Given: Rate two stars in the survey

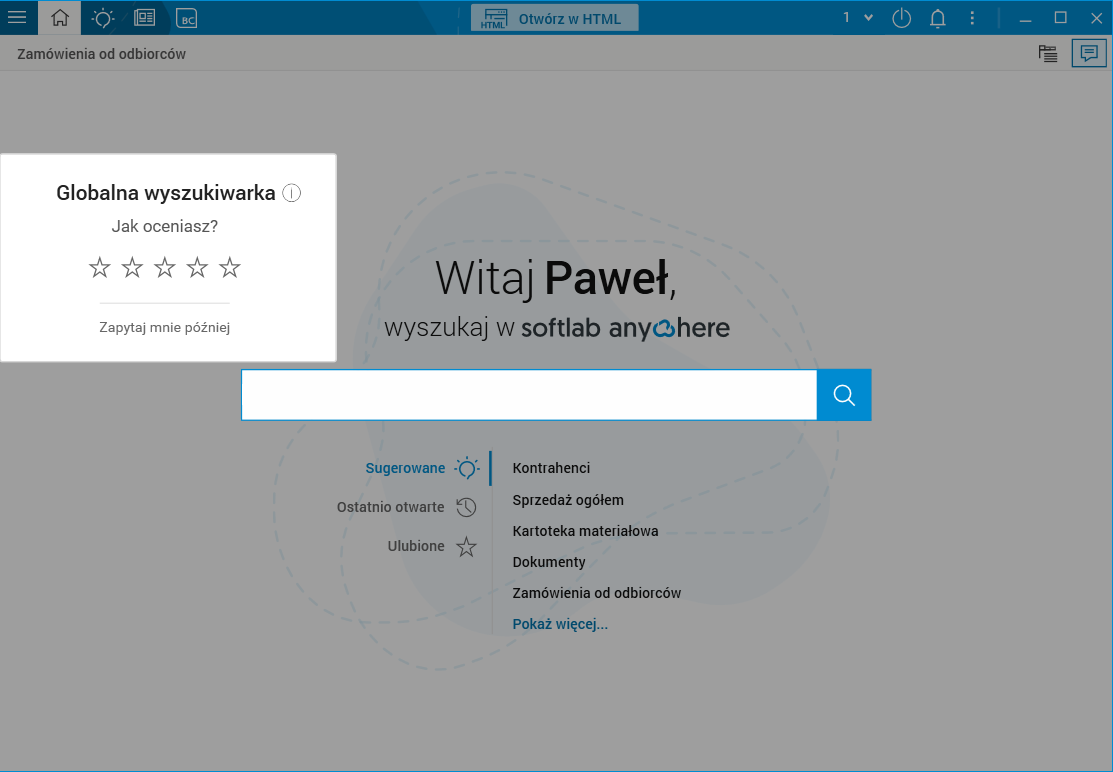Looking at the screenshot, I should pyautogui.click(x=132, y=268).
